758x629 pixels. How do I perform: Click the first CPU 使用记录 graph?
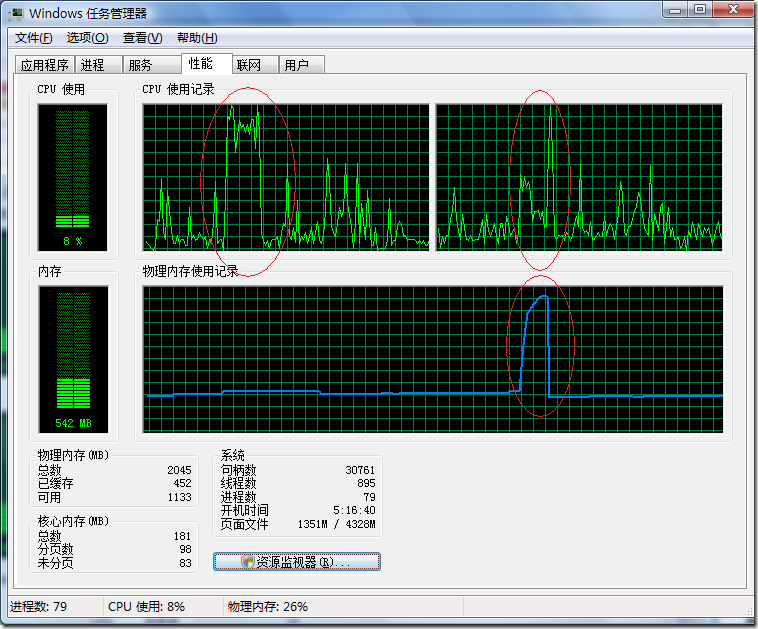[286, 177]
